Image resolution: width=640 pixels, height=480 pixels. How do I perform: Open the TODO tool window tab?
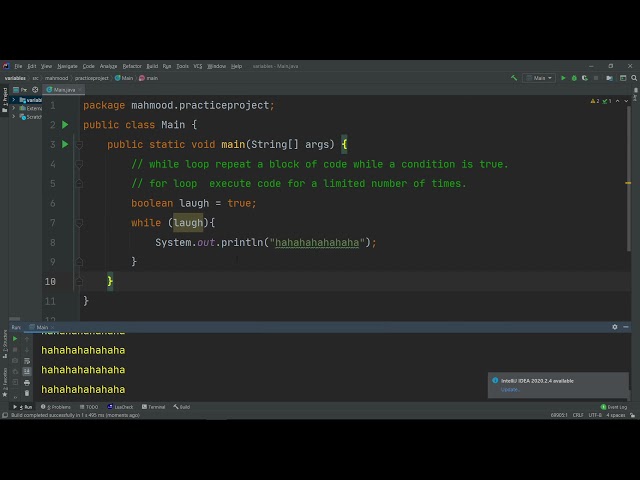click(89, 407)
